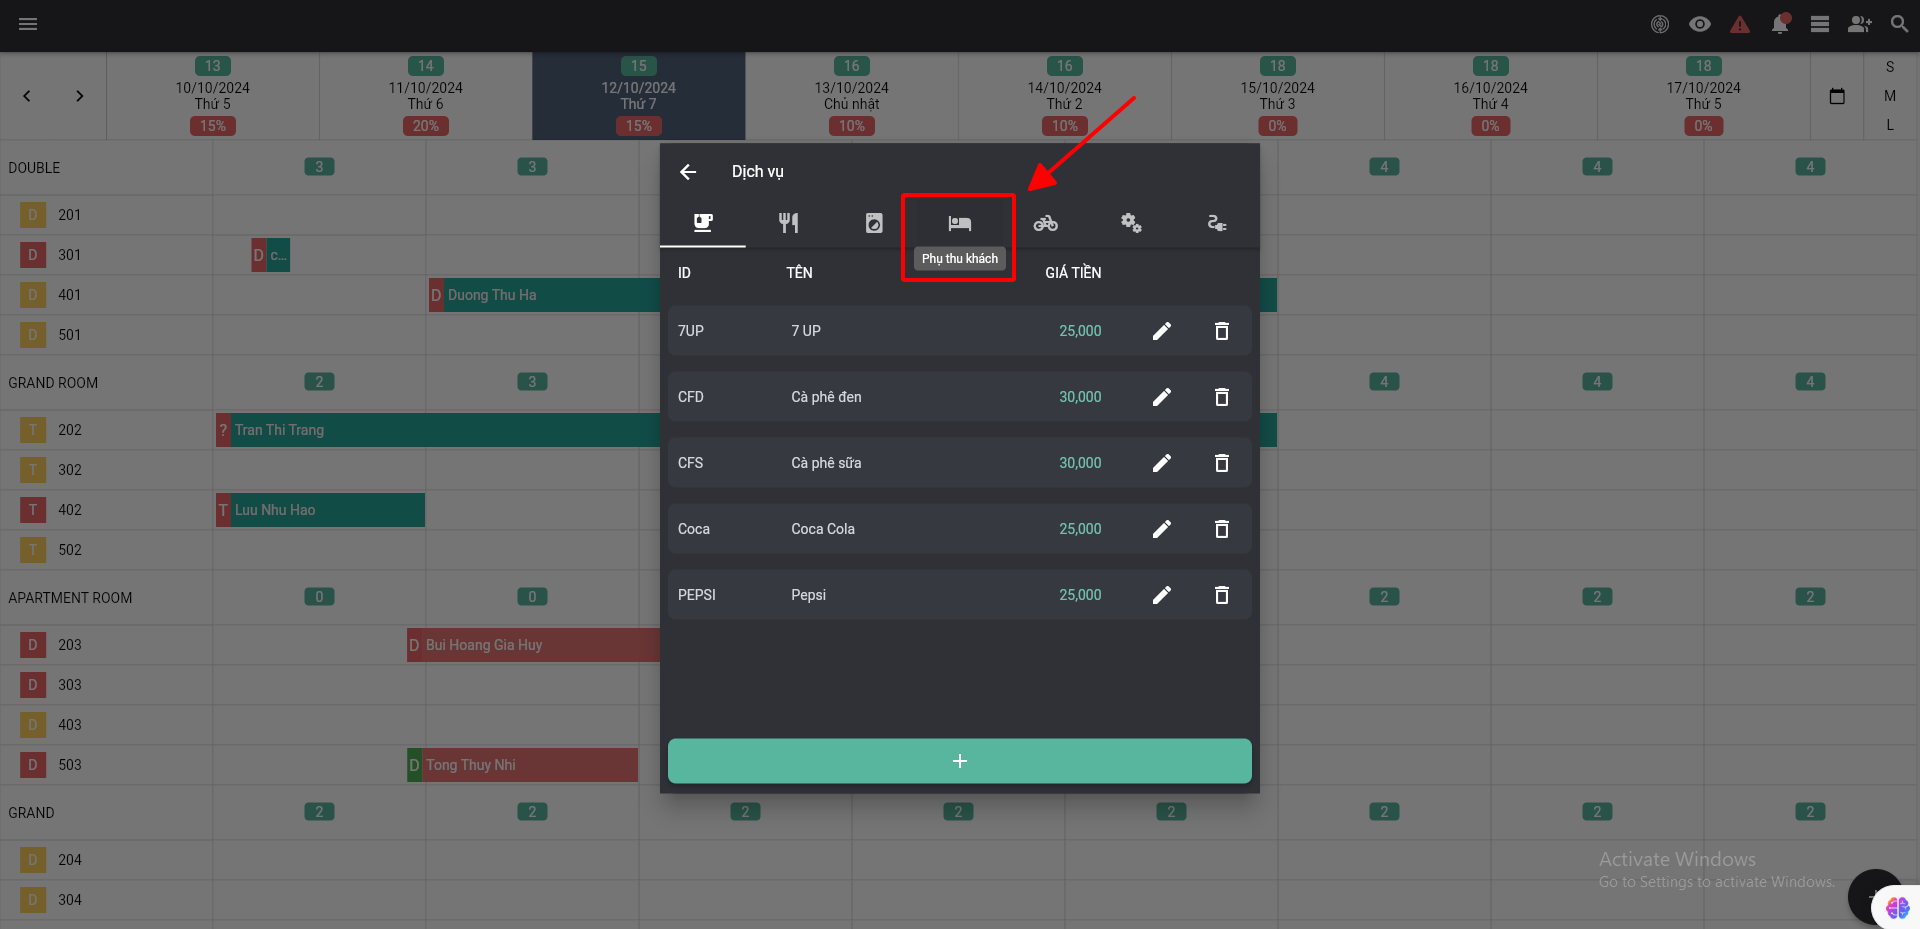Select the 15/10/2024 date column header
This screenshot has height=929, width=1920.
[1278, 96]
